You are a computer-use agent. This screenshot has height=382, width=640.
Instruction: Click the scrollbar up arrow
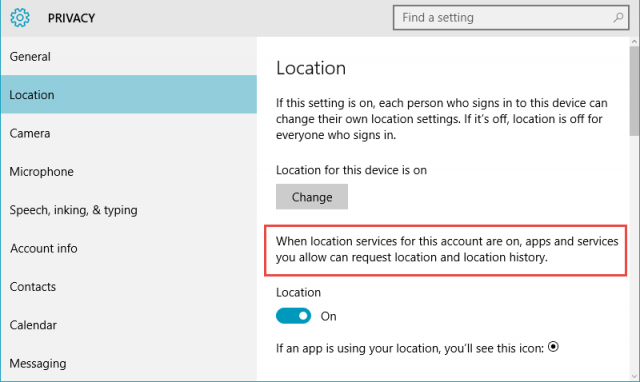(x=634, y=42)
